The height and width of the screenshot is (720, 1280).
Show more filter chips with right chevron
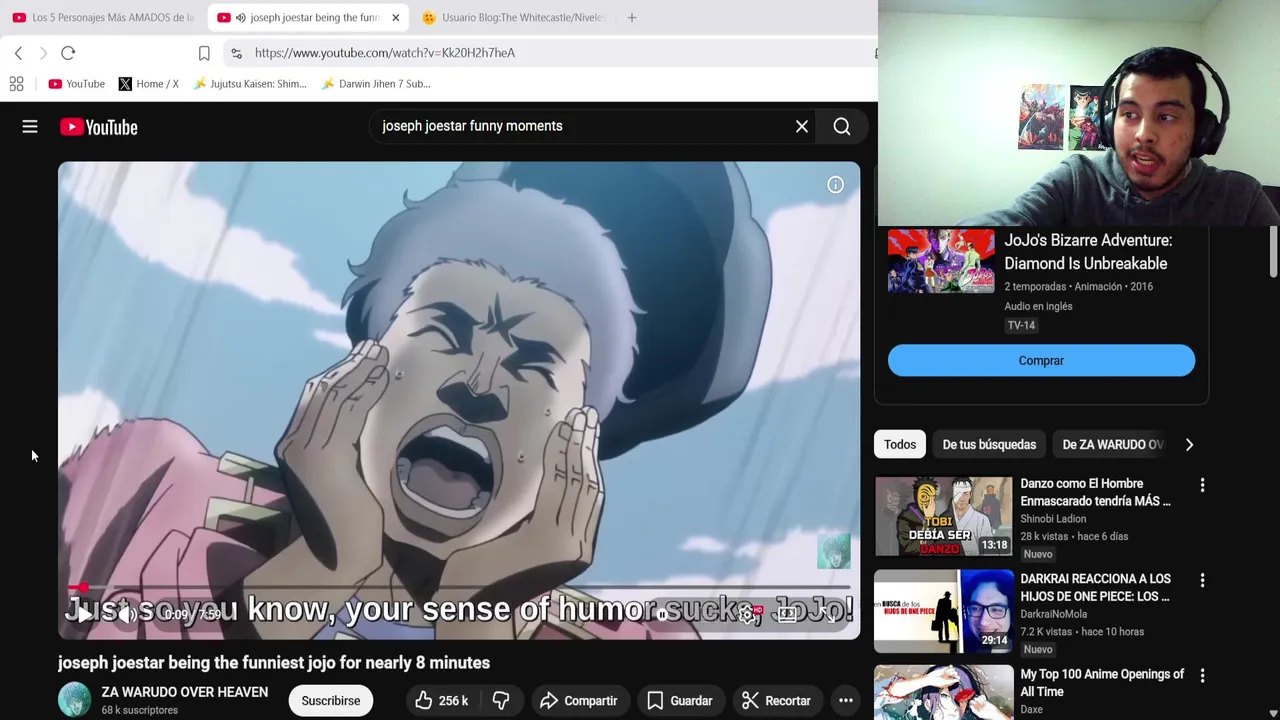pyautogui.click(x=1189, y=445)
